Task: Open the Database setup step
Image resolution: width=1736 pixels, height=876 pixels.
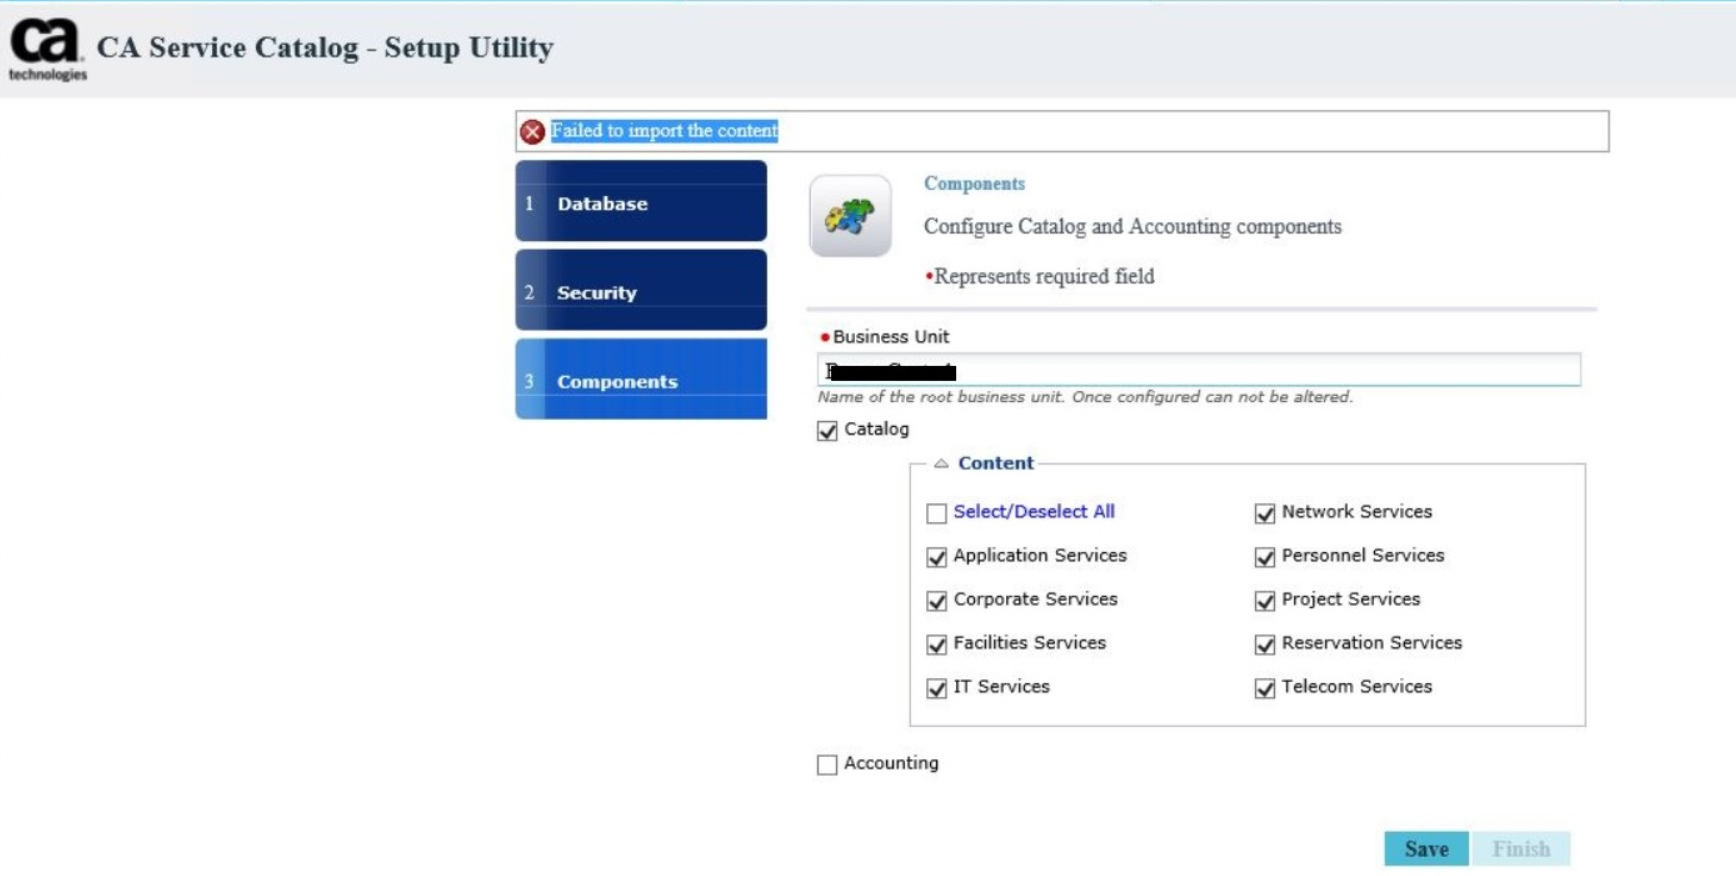Action: [x=641, y=202]
